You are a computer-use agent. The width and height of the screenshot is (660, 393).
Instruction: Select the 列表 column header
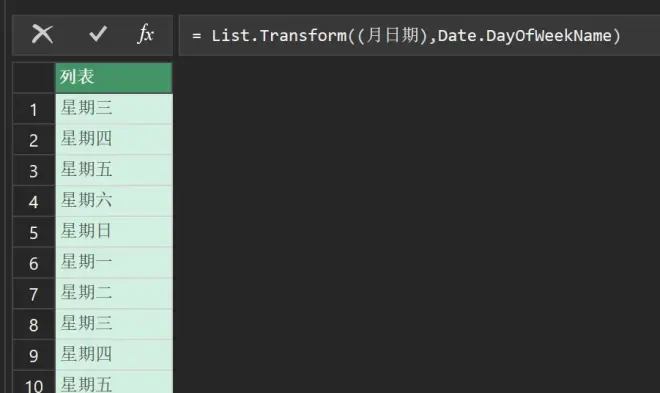pyautogui.click(x=114, y=77)
